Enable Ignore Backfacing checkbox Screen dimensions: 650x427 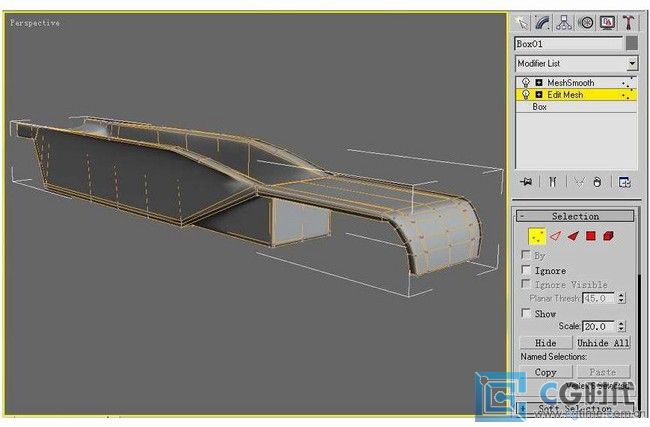526,270
